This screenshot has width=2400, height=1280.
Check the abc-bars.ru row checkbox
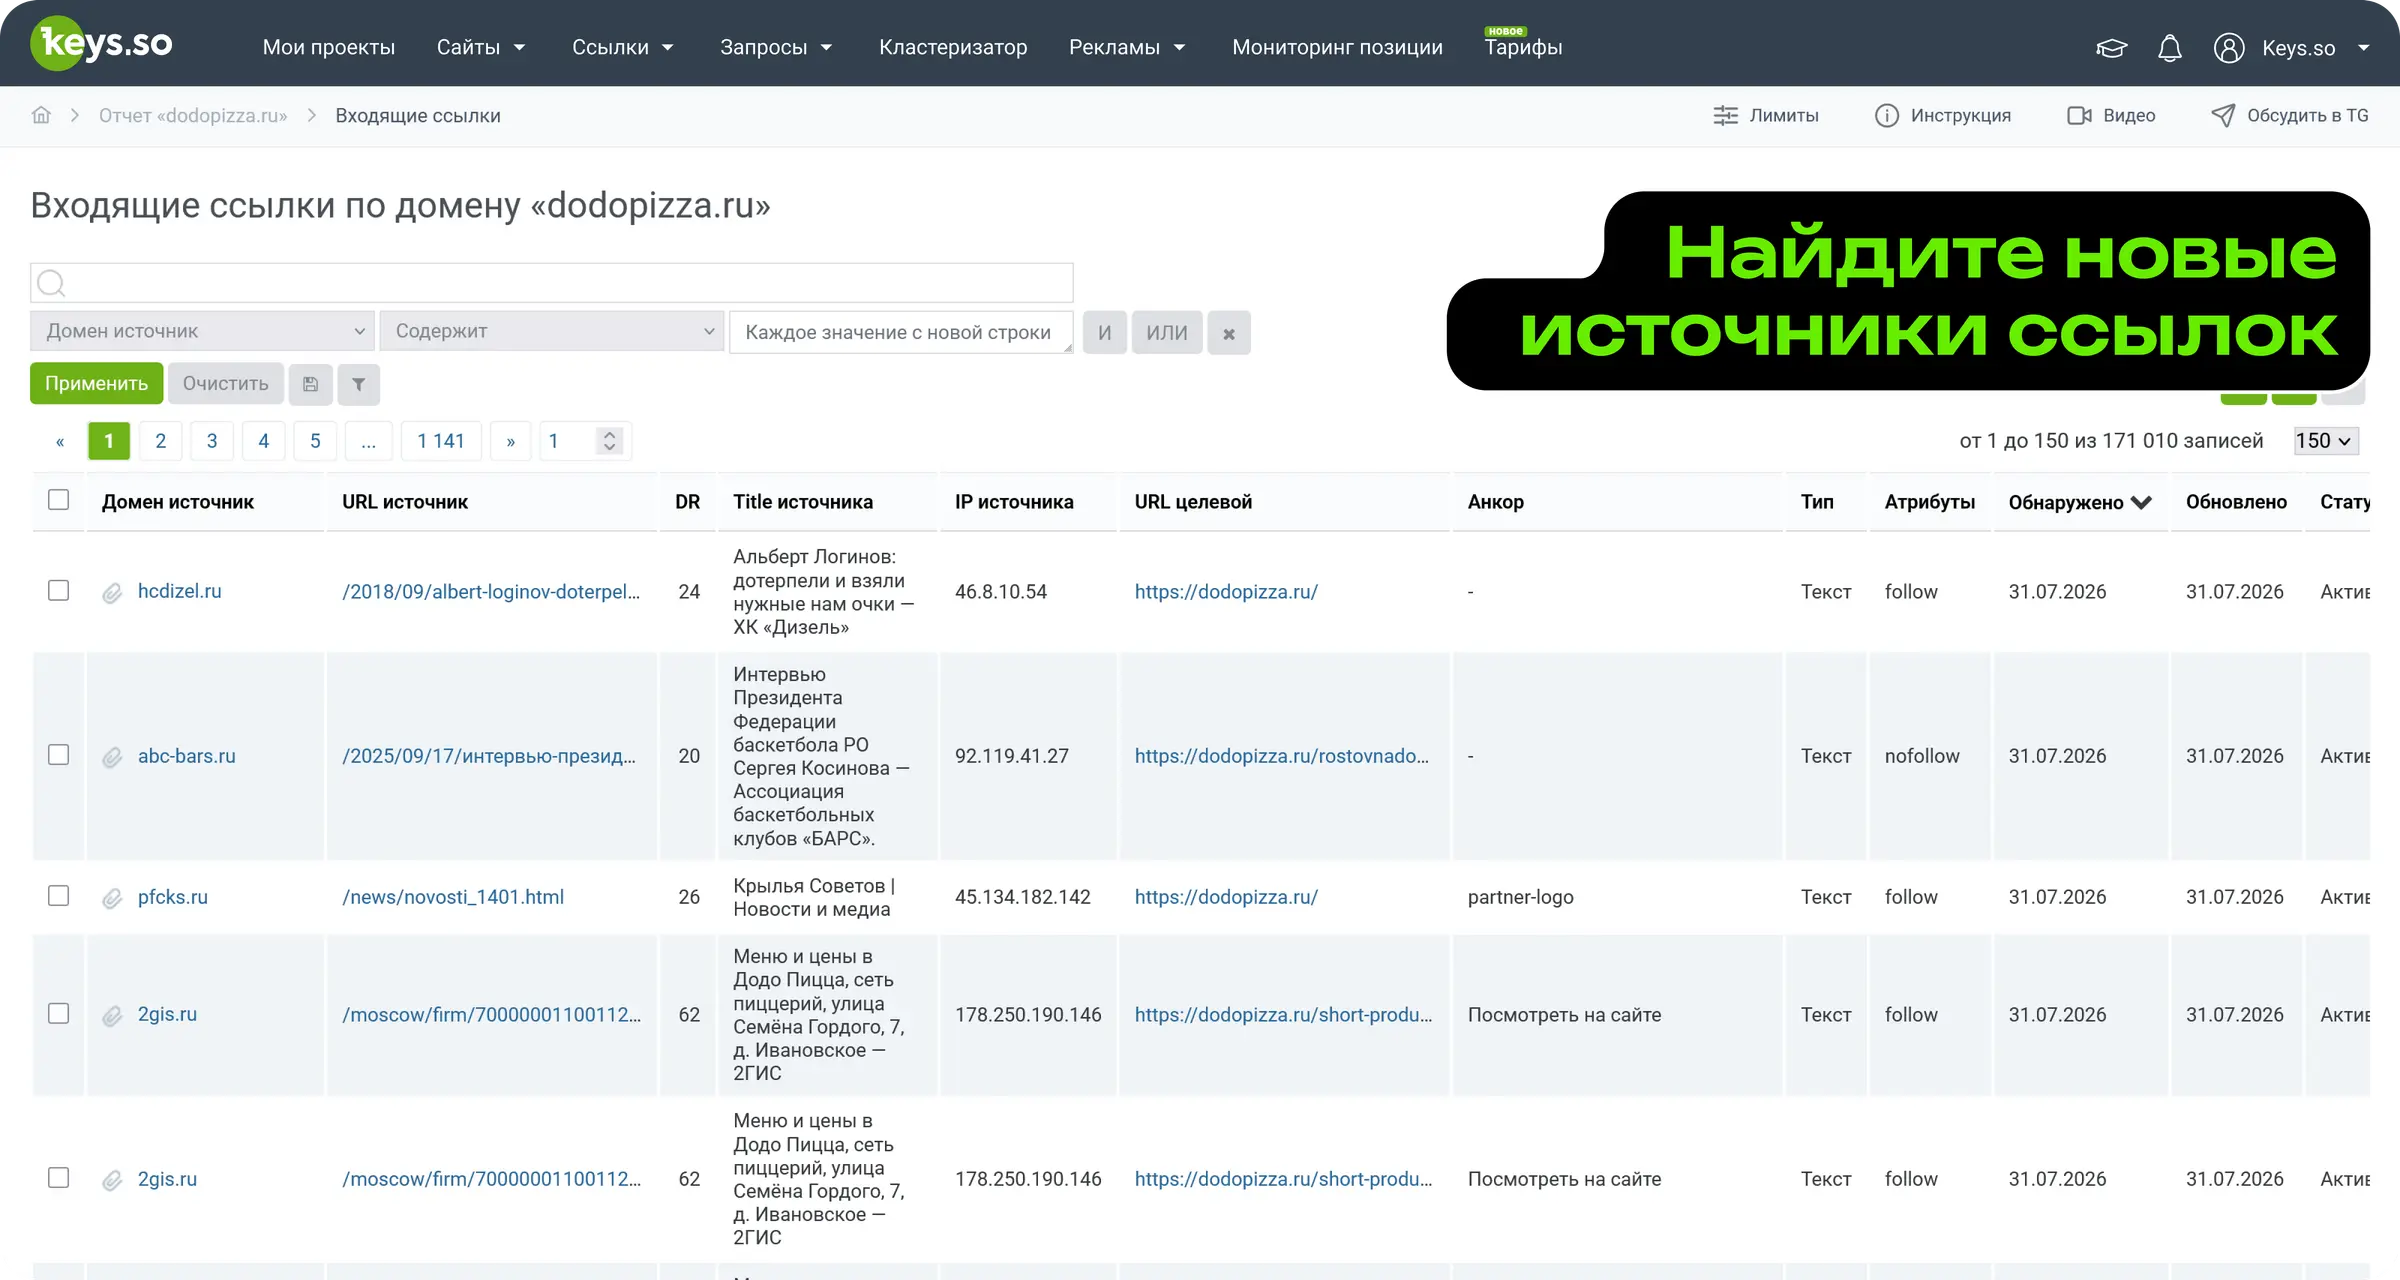pyautogui.click(x=59, y=754)
